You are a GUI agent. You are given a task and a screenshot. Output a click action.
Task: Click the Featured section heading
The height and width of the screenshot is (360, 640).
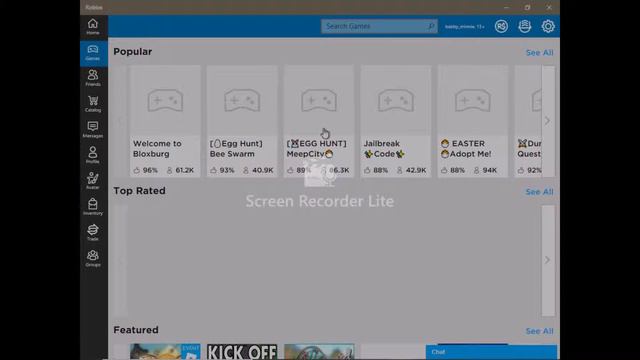pyautogui.click(x=136, y=330)
